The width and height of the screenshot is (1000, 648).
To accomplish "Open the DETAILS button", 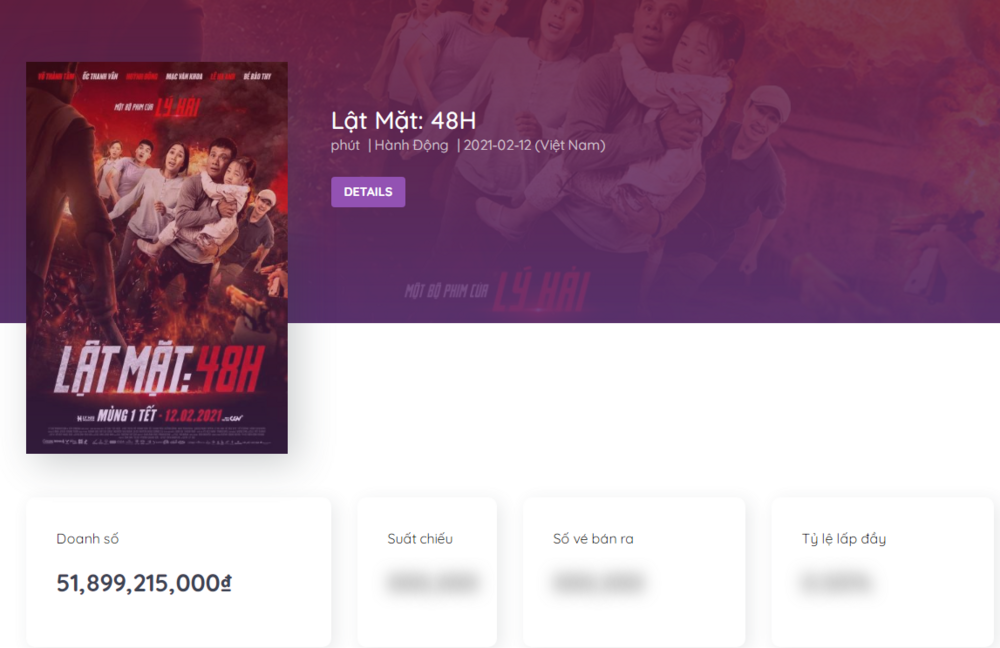I will click(368, 192).
